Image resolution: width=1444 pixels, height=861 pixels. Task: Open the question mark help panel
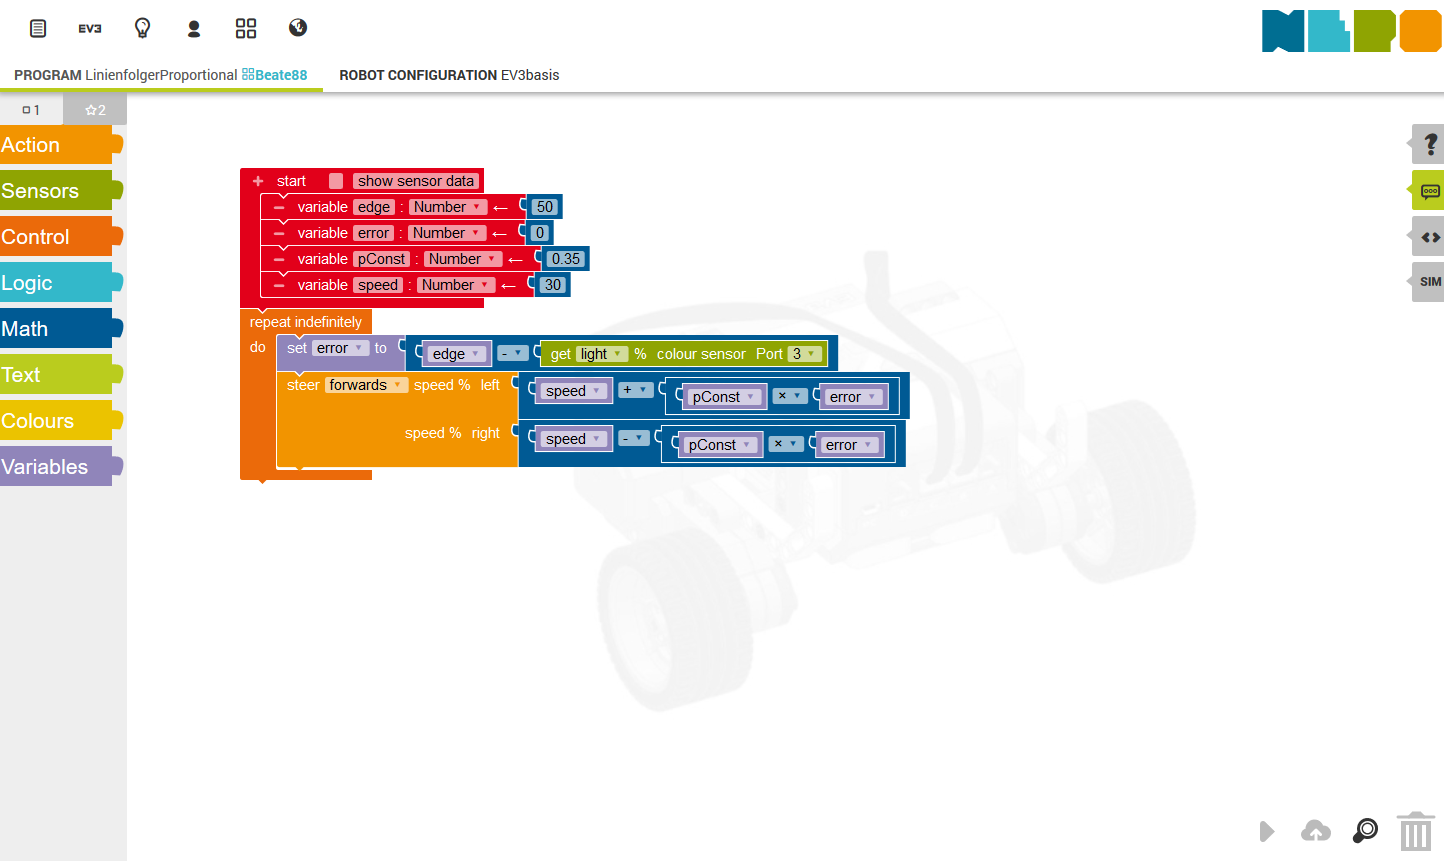click(1428, 144)
